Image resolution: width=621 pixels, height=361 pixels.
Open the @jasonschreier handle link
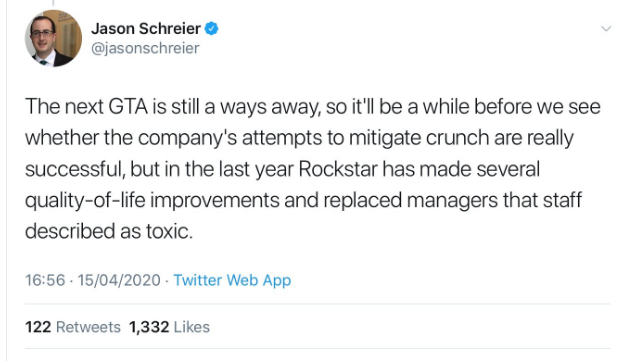[x=145, y=48]
